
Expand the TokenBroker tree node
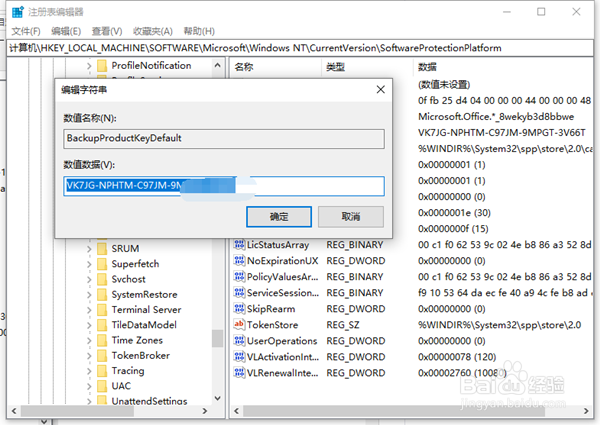[89, 356]
